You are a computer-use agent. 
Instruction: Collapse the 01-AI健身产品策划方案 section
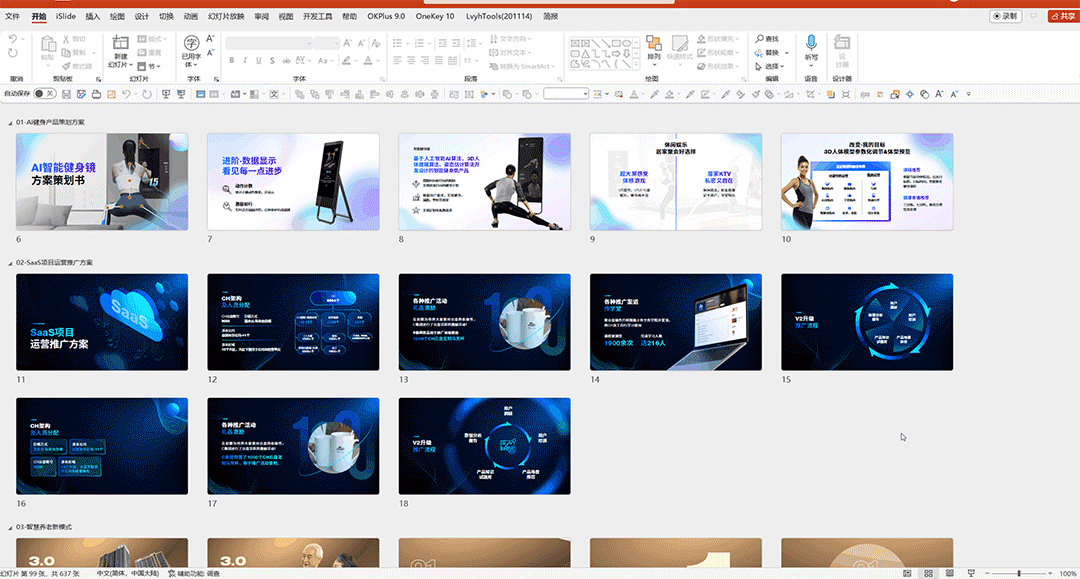(10, 123)
